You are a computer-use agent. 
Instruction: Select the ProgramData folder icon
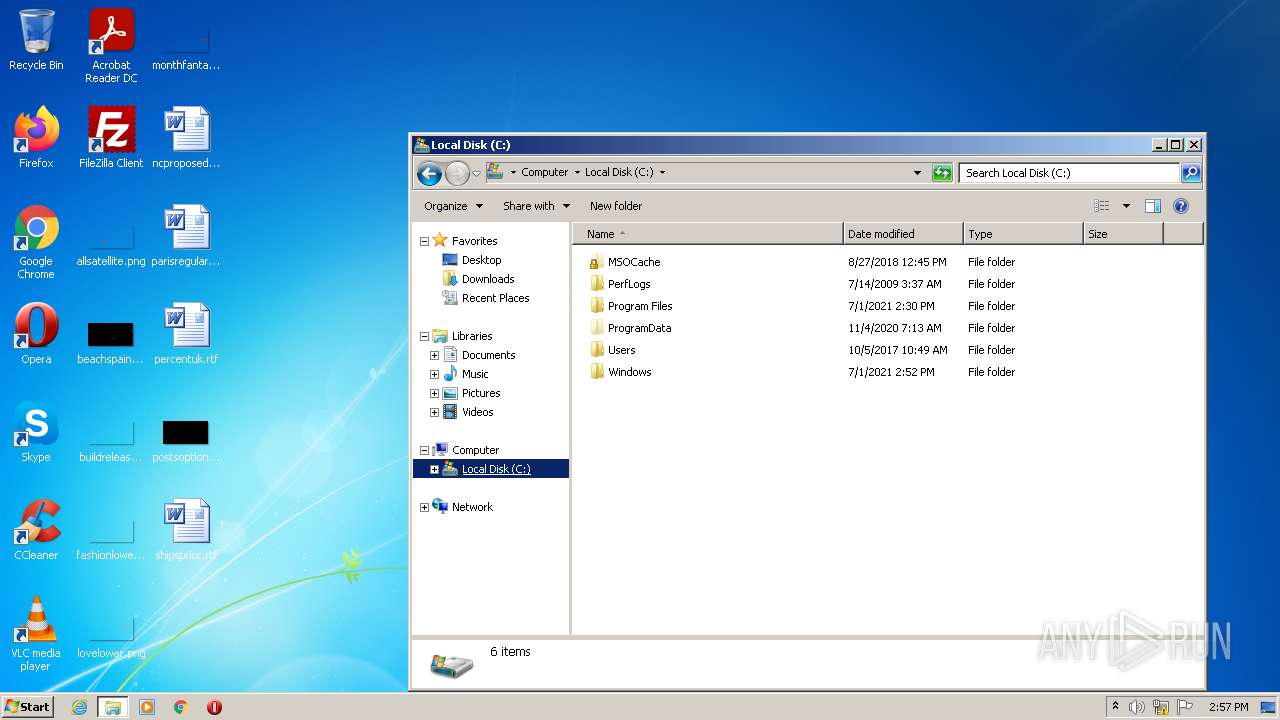click(596, 328)
